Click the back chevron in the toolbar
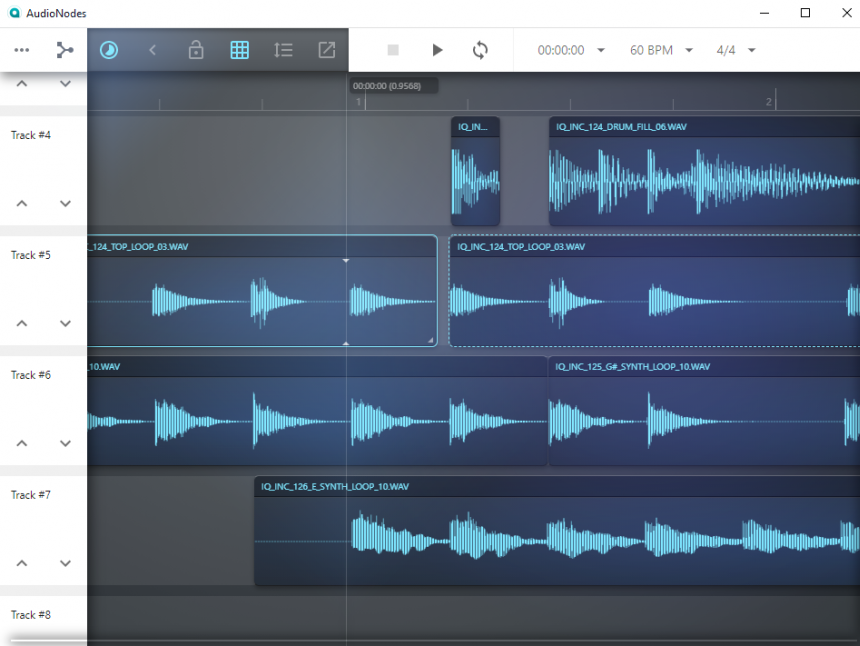This screenshot has width=860, height=646. click(x=152, y=49)
